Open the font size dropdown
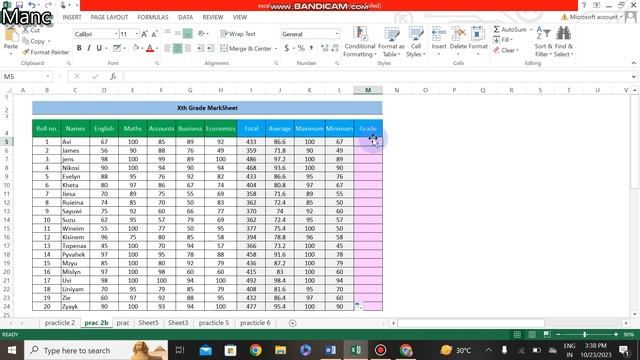Viewport: 640px width, 360px height. [136, 34]
